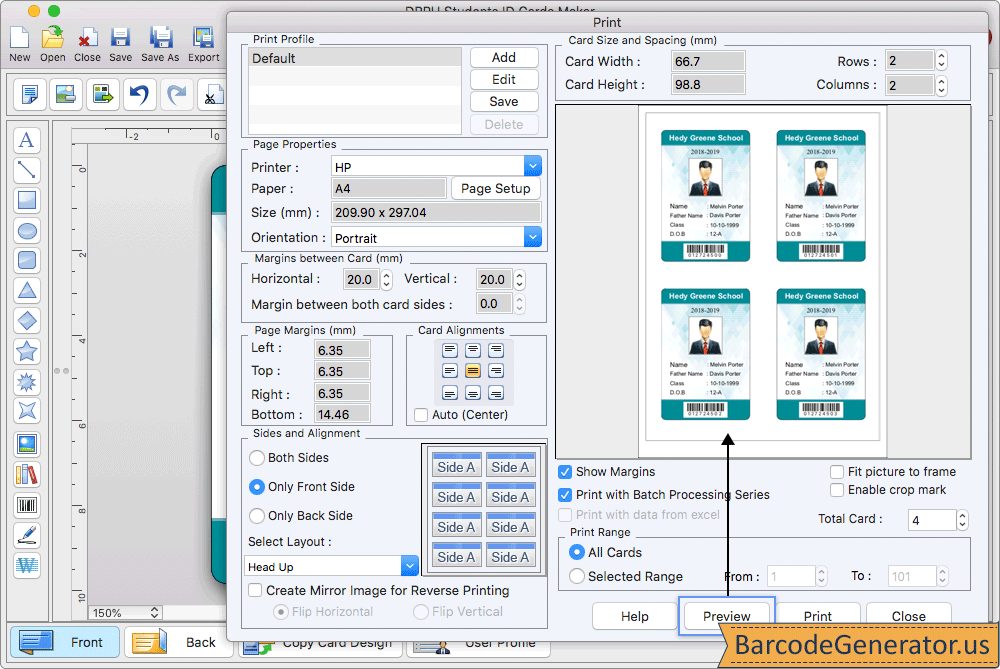Check Enable crop mark option
Screen dimensions: 1000x669
(837, 490)
